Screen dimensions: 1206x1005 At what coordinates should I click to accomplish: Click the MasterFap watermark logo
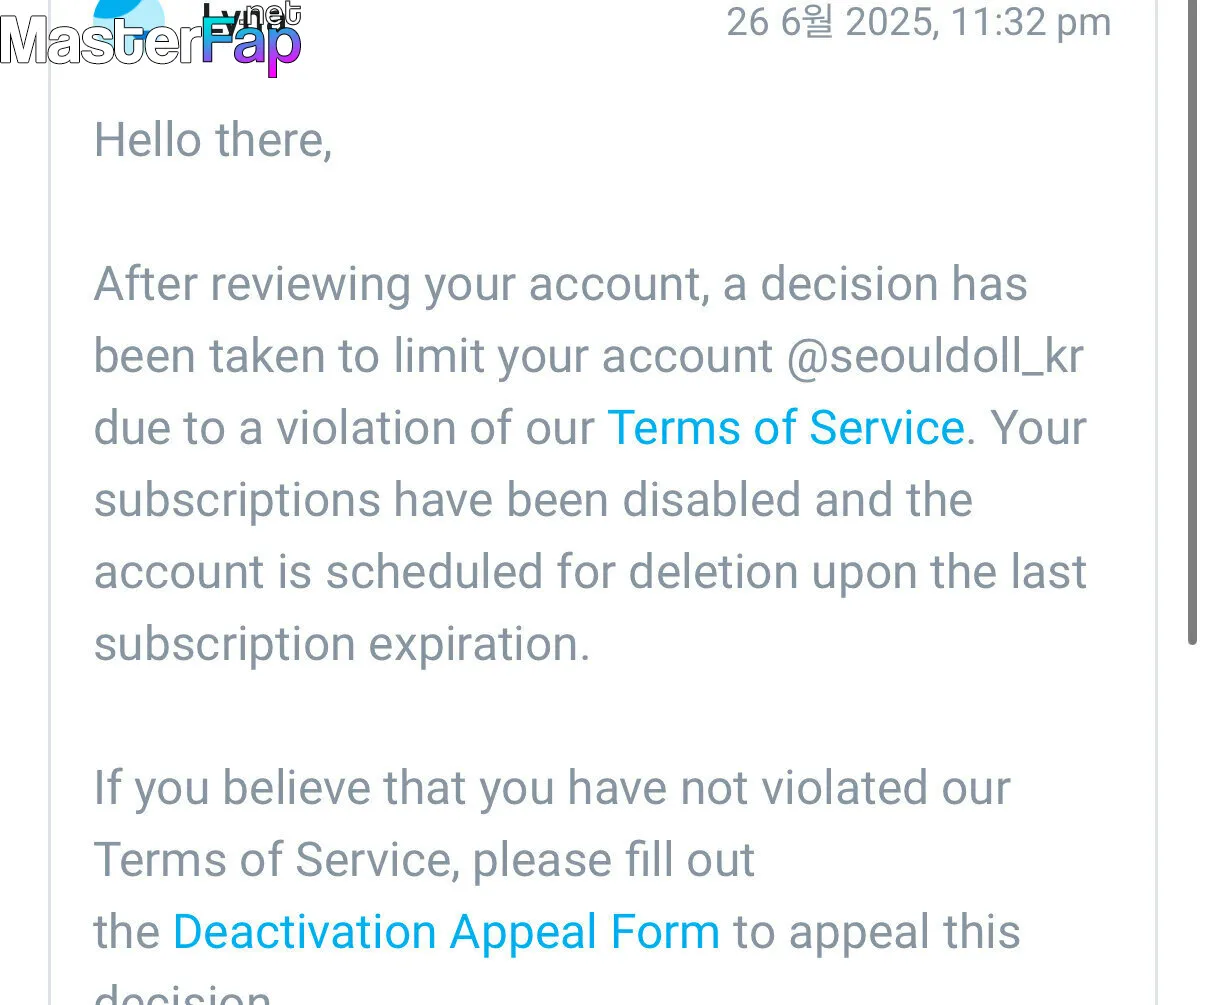tap(151, 40)
